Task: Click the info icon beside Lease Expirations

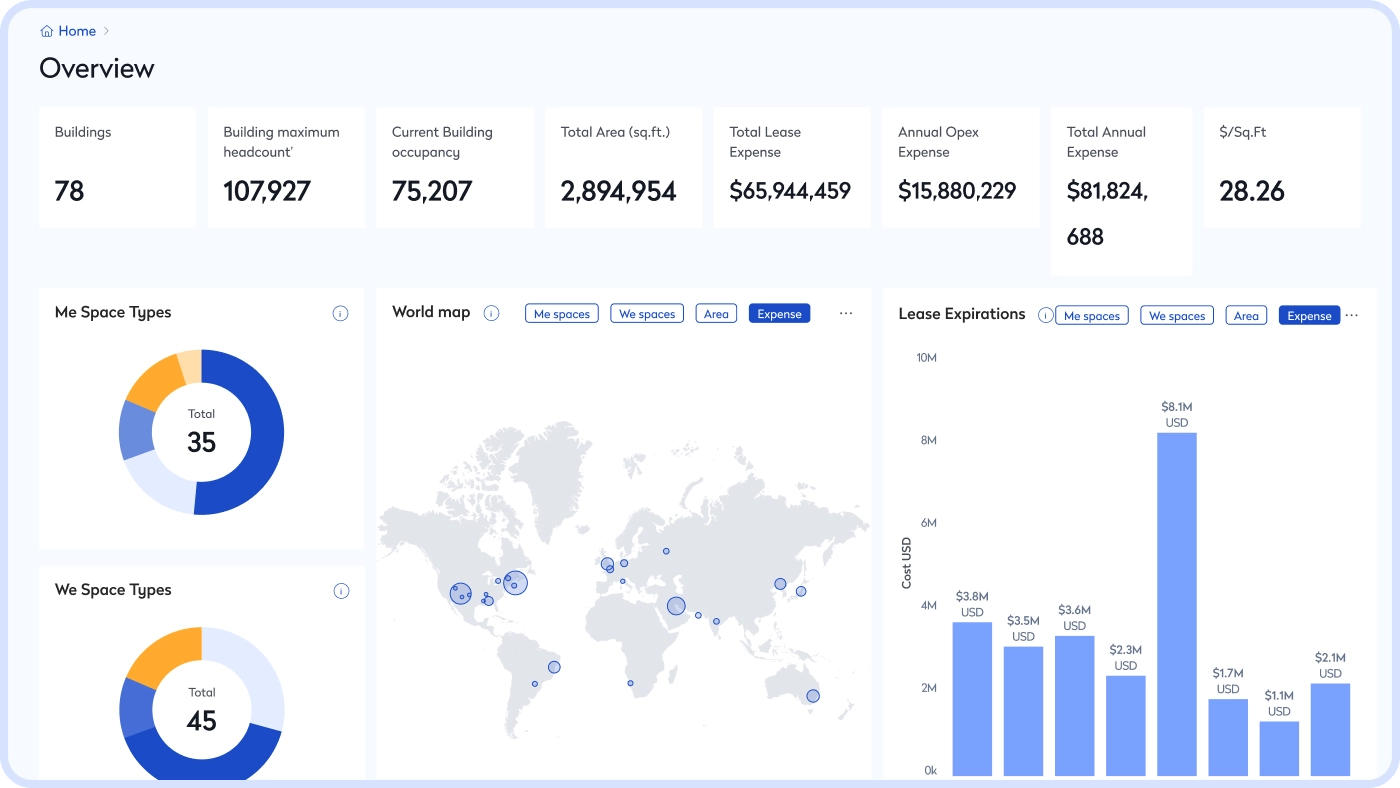Action: [1046, 315]
